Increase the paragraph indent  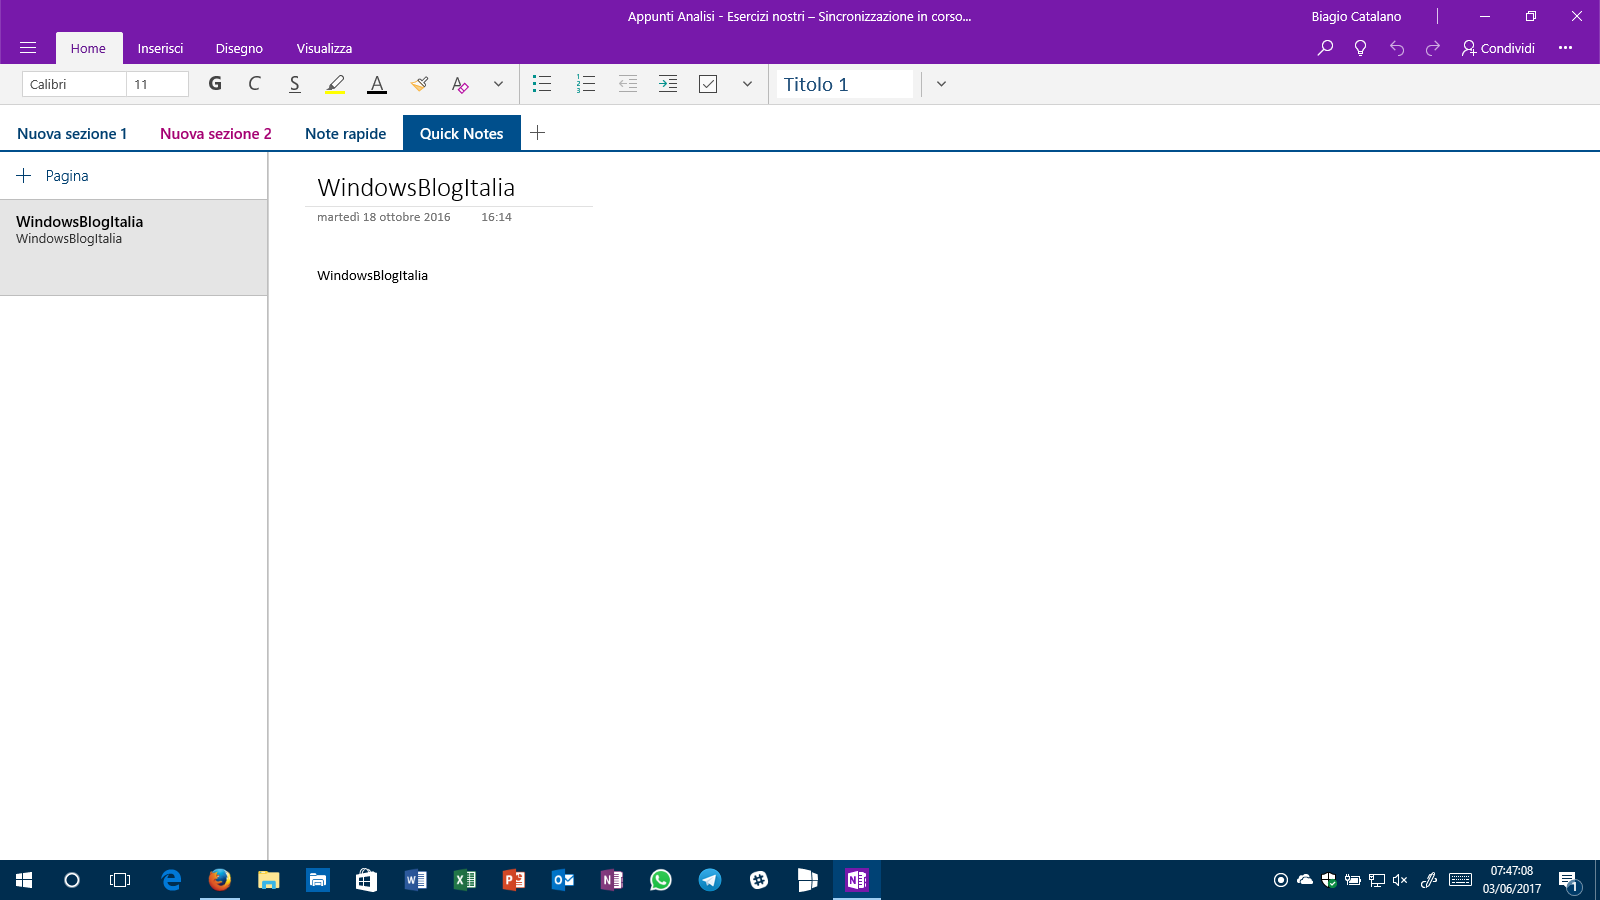668,84
